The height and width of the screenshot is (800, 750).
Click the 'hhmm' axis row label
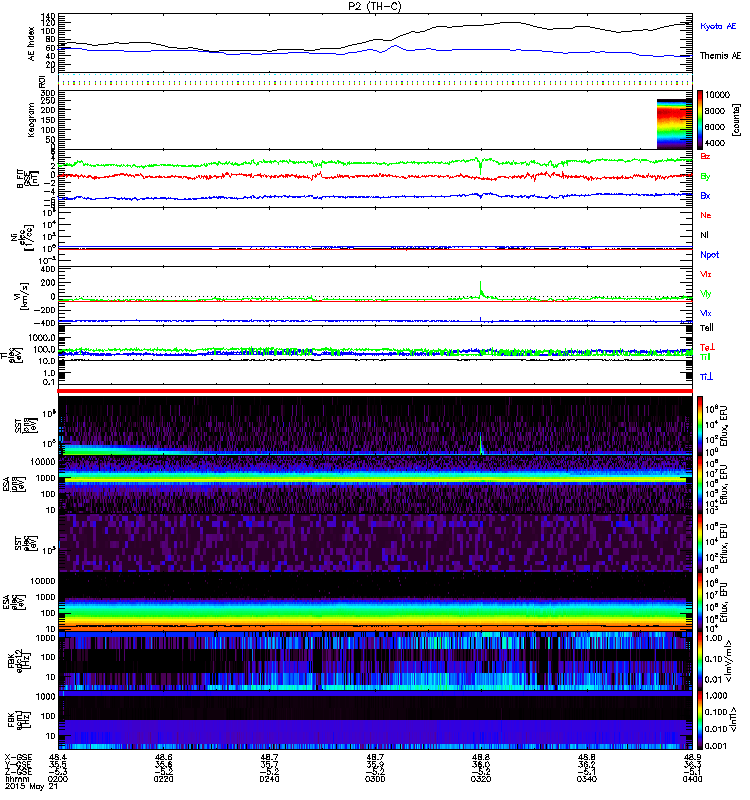15,779
